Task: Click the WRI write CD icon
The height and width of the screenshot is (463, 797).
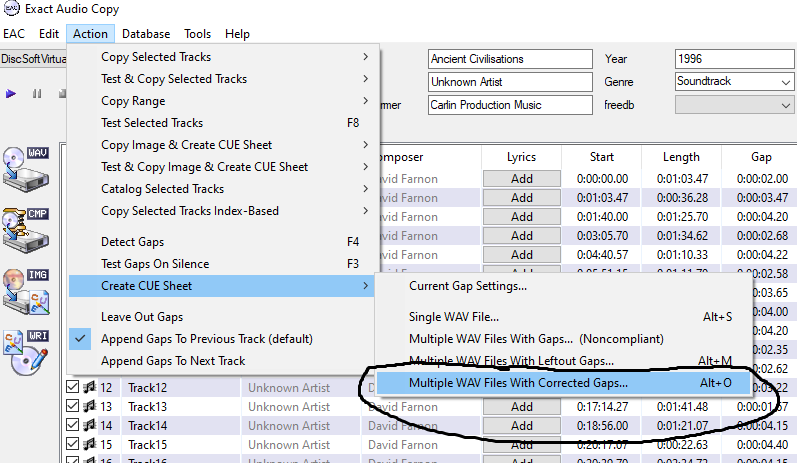Action: (x=26, y=352)
